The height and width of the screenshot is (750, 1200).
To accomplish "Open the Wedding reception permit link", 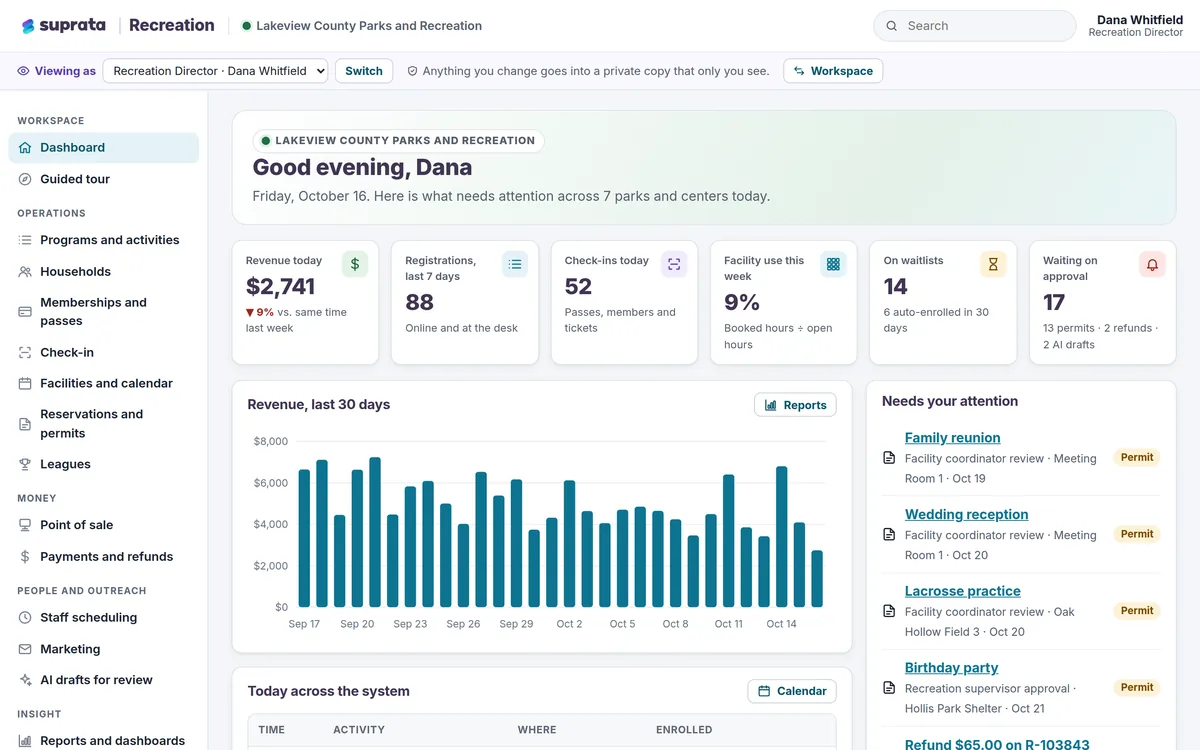I will (x=966, y=515).
